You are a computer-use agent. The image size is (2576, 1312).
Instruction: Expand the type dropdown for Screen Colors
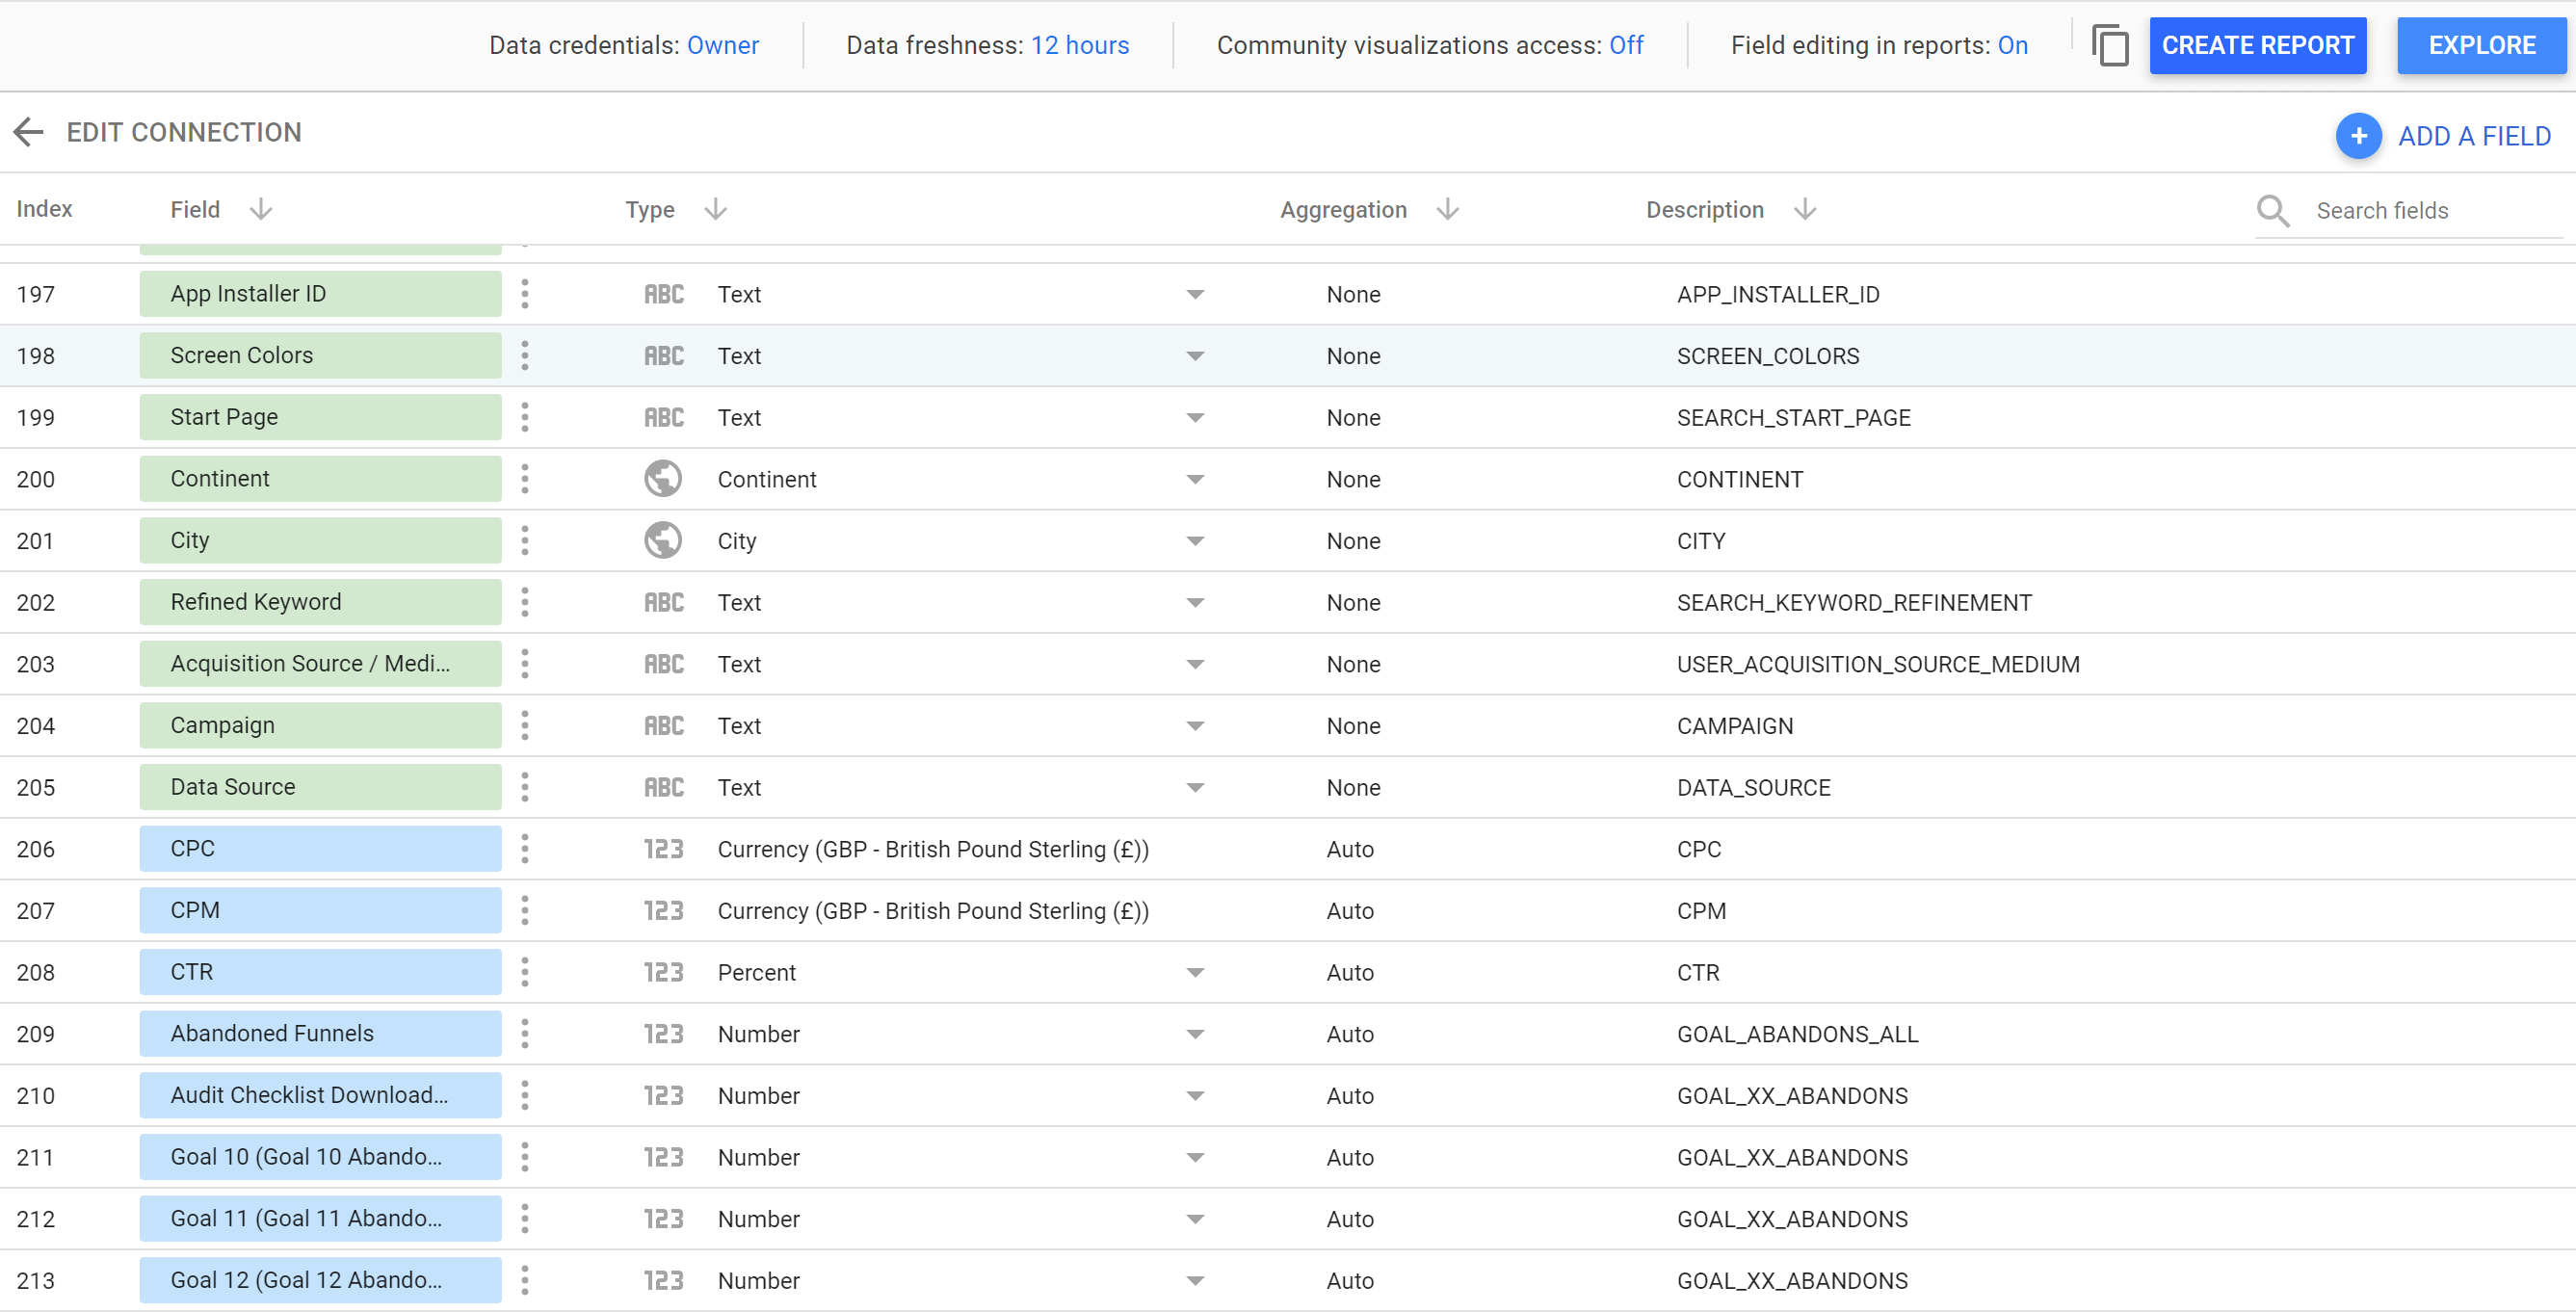pos(1195,356)
